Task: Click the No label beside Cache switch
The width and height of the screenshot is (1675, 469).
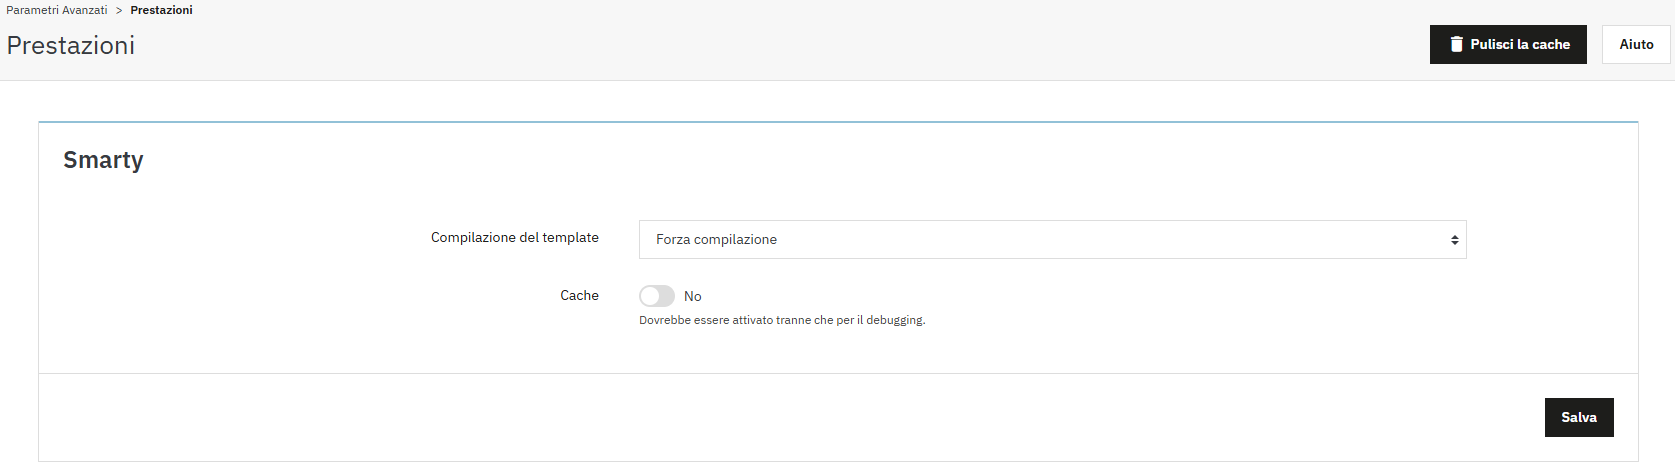Action: click(x=693, y=297)
